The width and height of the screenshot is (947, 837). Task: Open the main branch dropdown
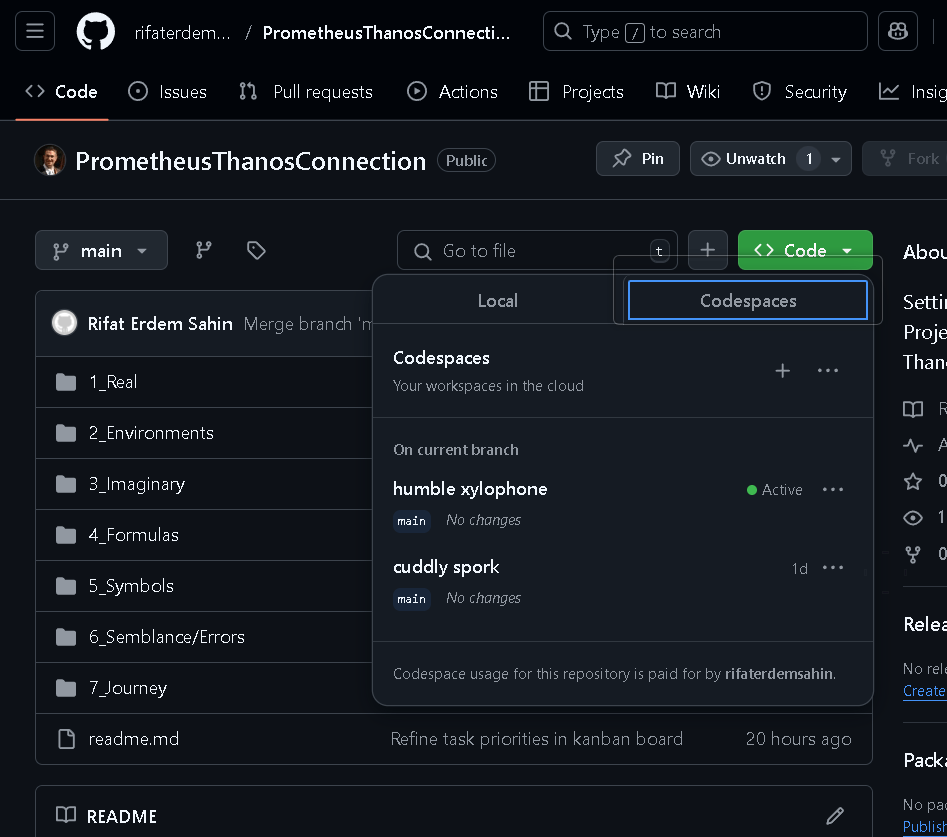pos(101,250)
